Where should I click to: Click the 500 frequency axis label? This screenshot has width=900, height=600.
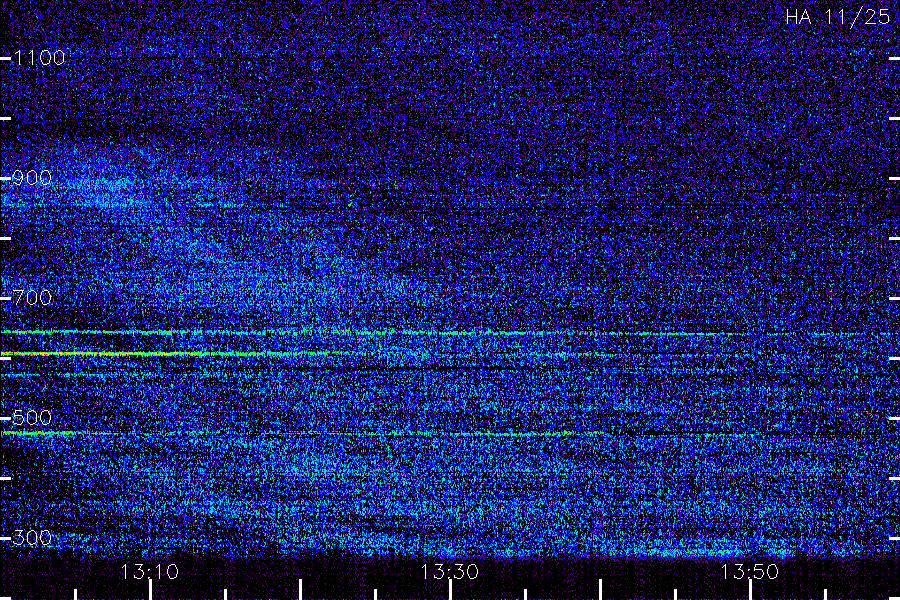(x=32, y=418)
